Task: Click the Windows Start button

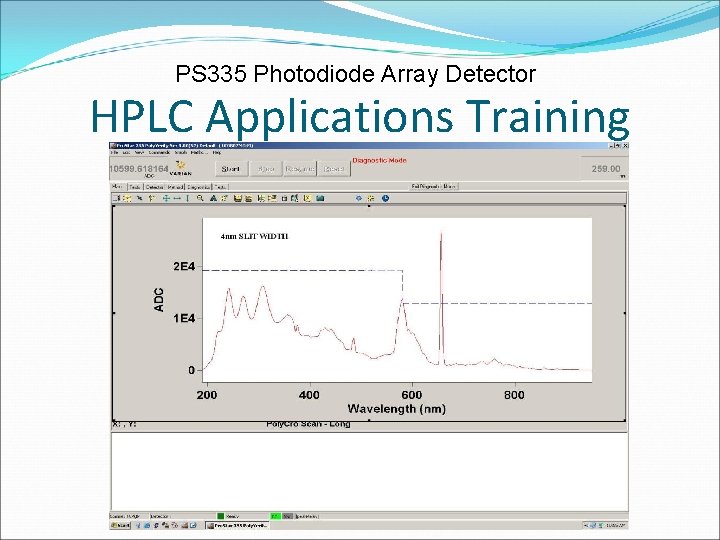Action: (120, 525)
